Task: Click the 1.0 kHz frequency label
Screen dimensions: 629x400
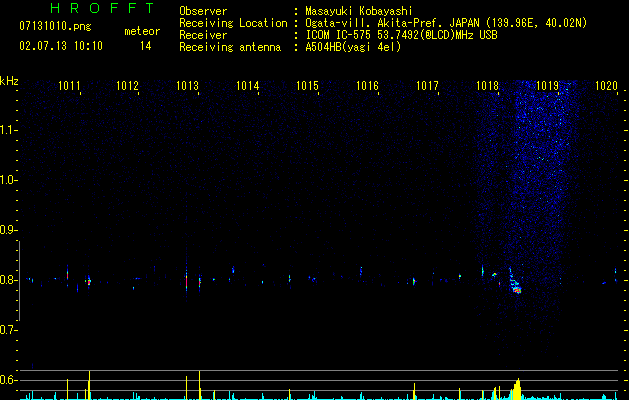Action: tap(8, 180)
